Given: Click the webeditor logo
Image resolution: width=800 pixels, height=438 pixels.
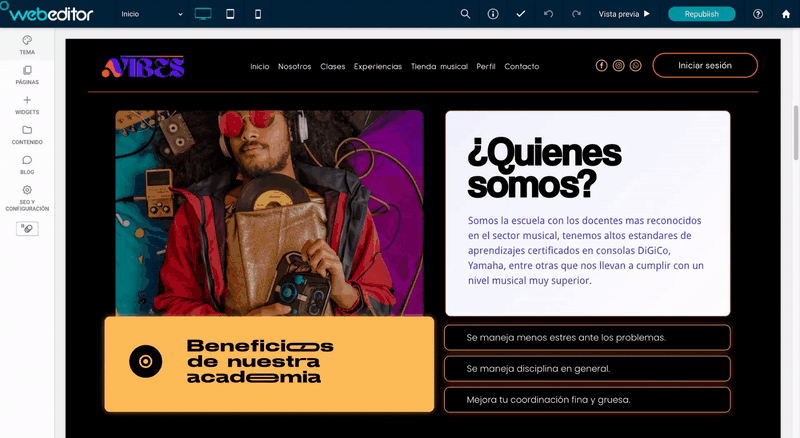Looking at the screenshot, I should (47, 13).
